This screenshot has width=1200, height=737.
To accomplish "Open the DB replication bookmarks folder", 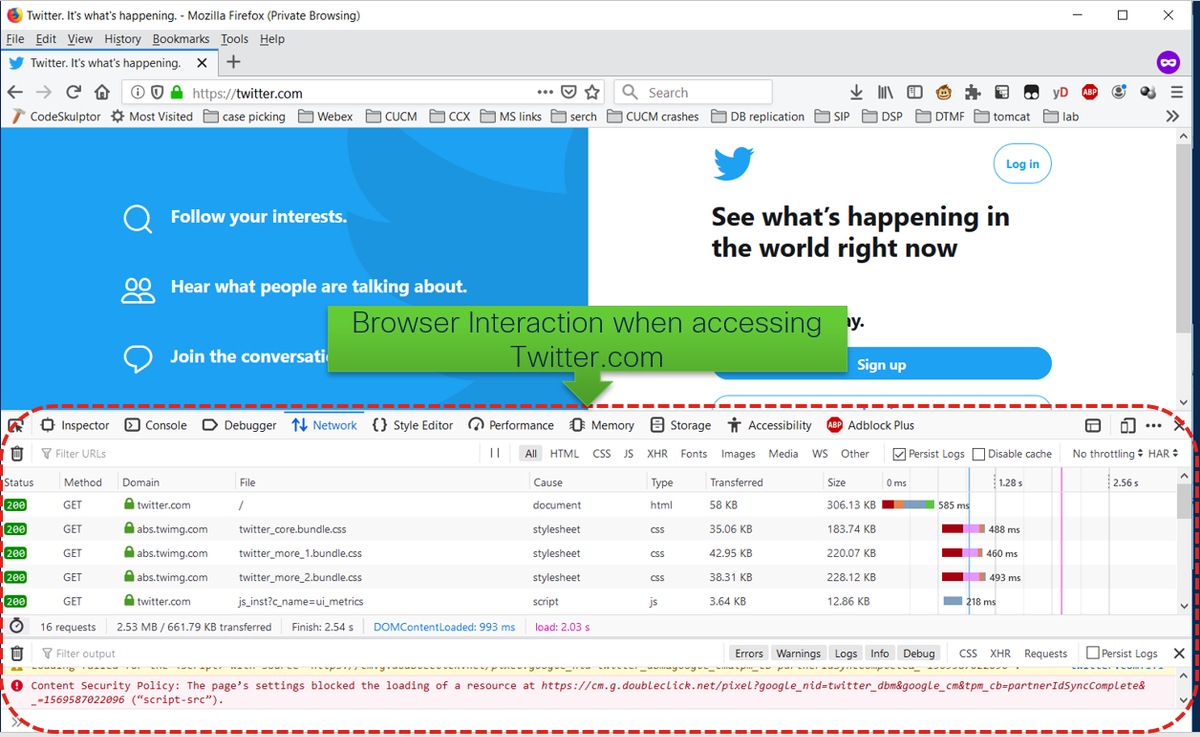I will click(758, 116).
